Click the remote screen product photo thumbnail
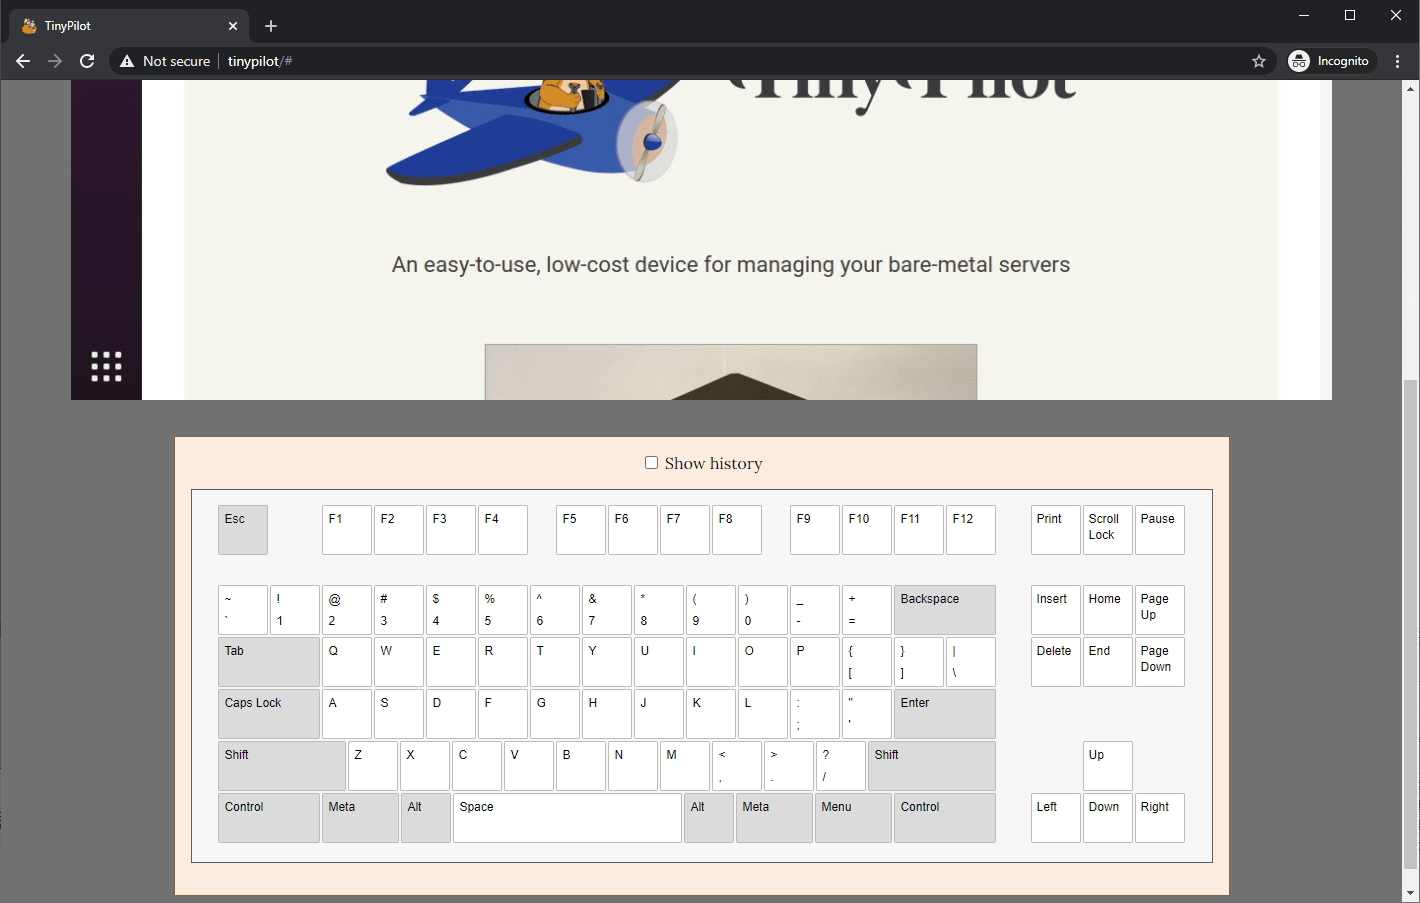This screenshot has height=903, width=1420. [x=731, y=372]
